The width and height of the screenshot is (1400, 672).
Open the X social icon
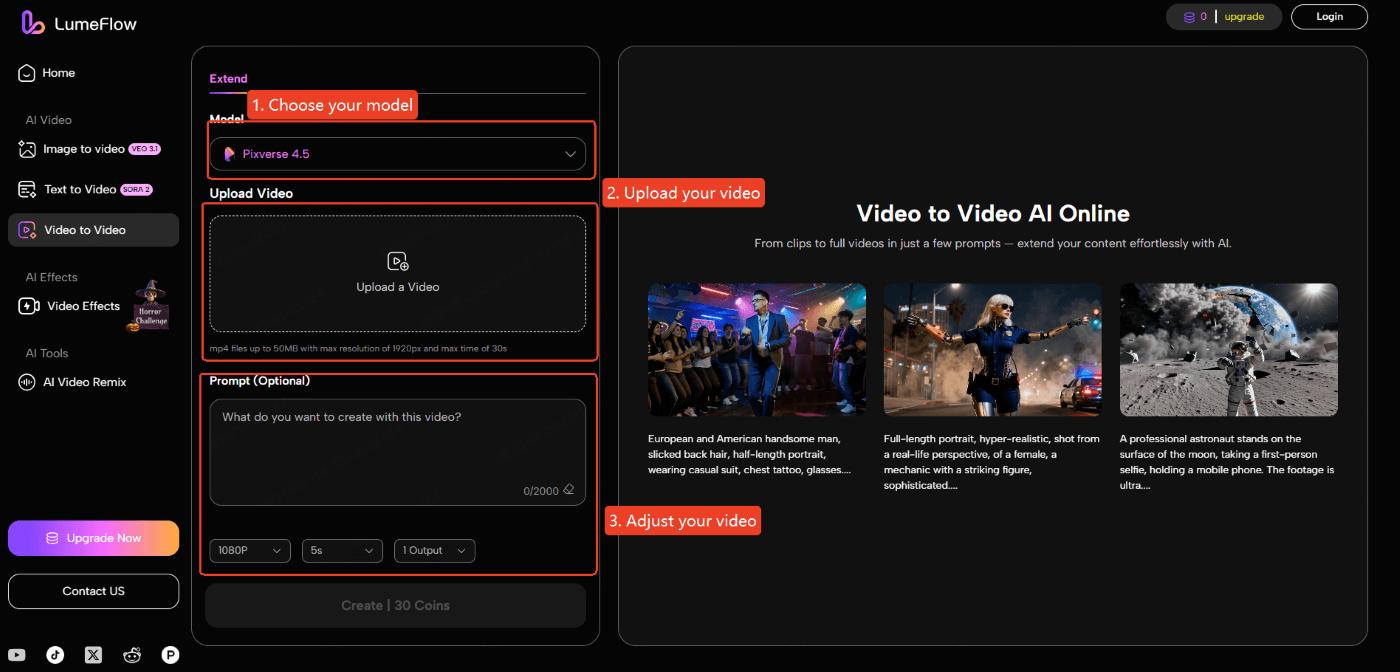[x=93, y=655]
